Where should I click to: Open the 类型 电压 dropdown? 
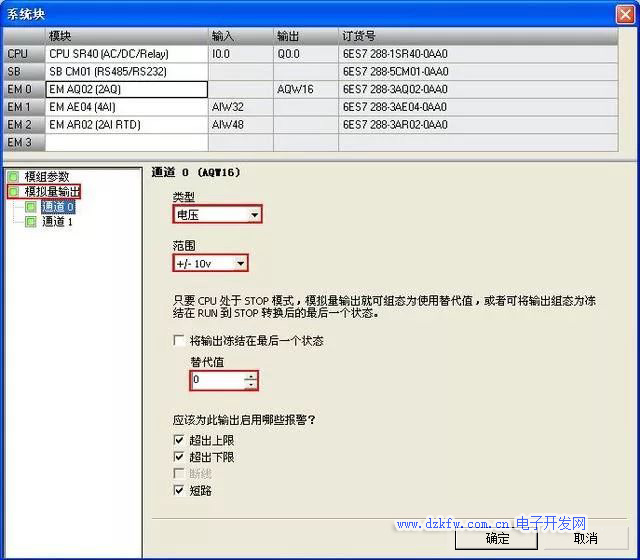(255, 214)
